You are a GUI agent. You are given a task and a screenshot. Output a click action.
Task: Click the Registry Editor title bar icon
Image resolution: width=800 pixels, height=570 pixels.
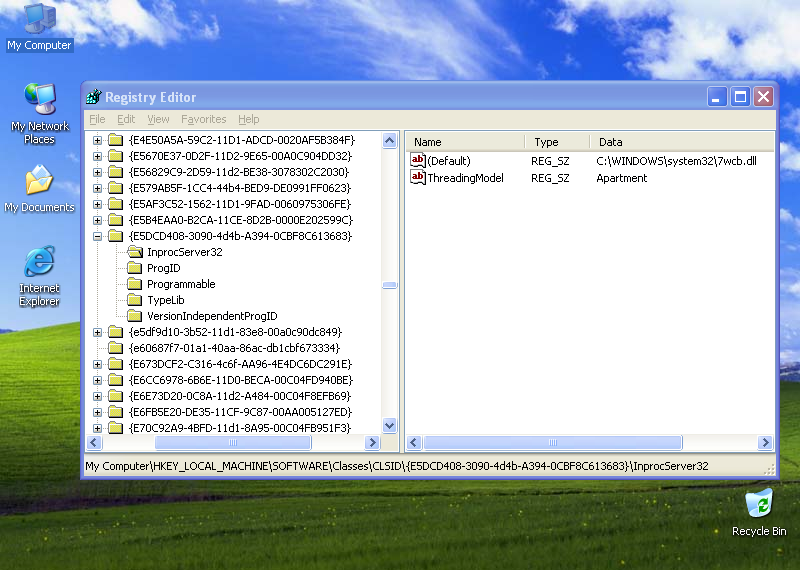click(x=94, y=97)
